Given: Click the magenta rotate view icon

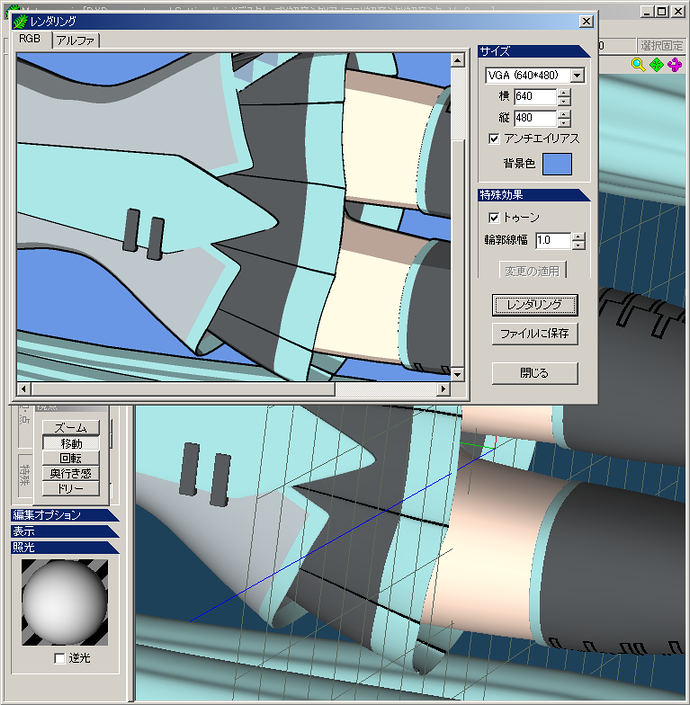Looking at the screenshot, I should pyautogui.click(x=675, y=65).
